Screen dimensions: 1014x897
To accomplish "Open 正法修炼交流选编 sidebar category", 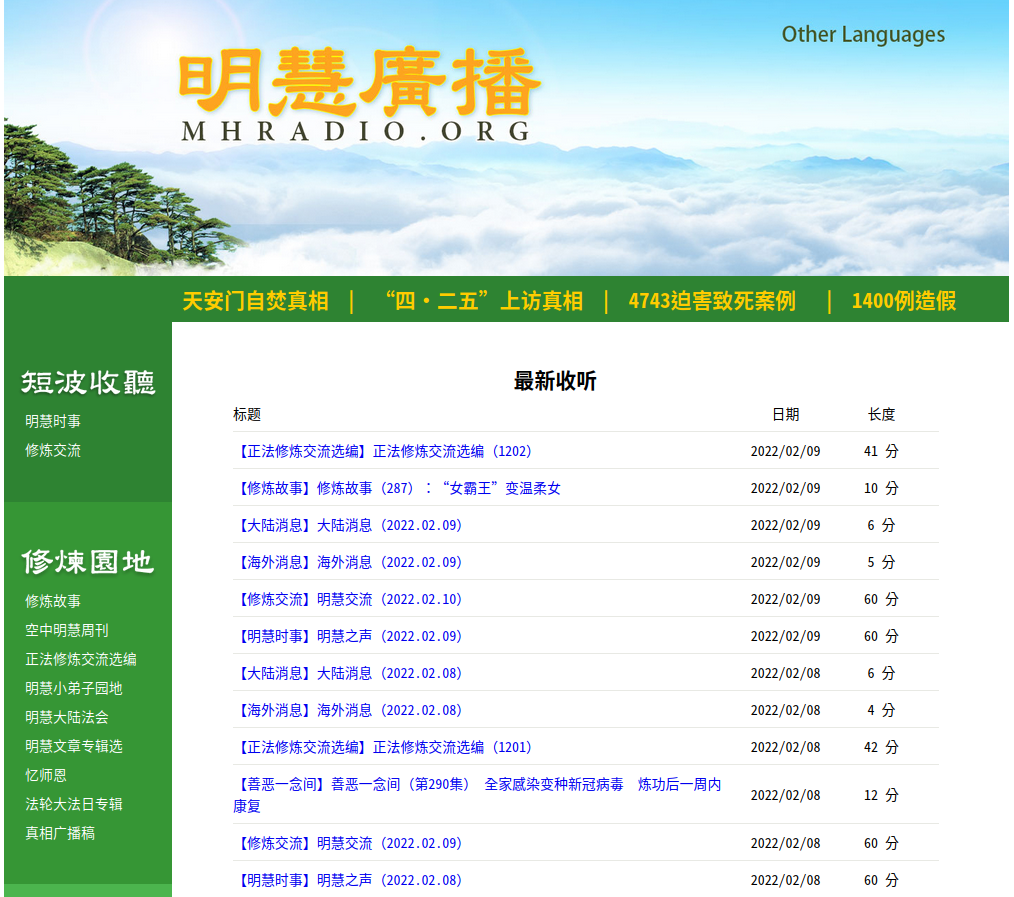I will [x=81, y=660].
